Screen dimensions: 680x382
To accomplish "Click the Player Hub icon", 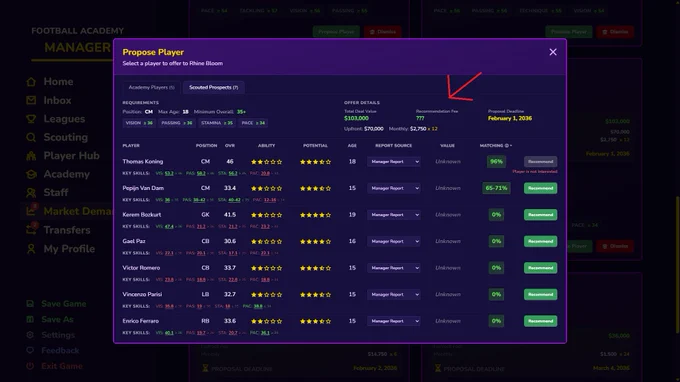I will pos(31,156).
